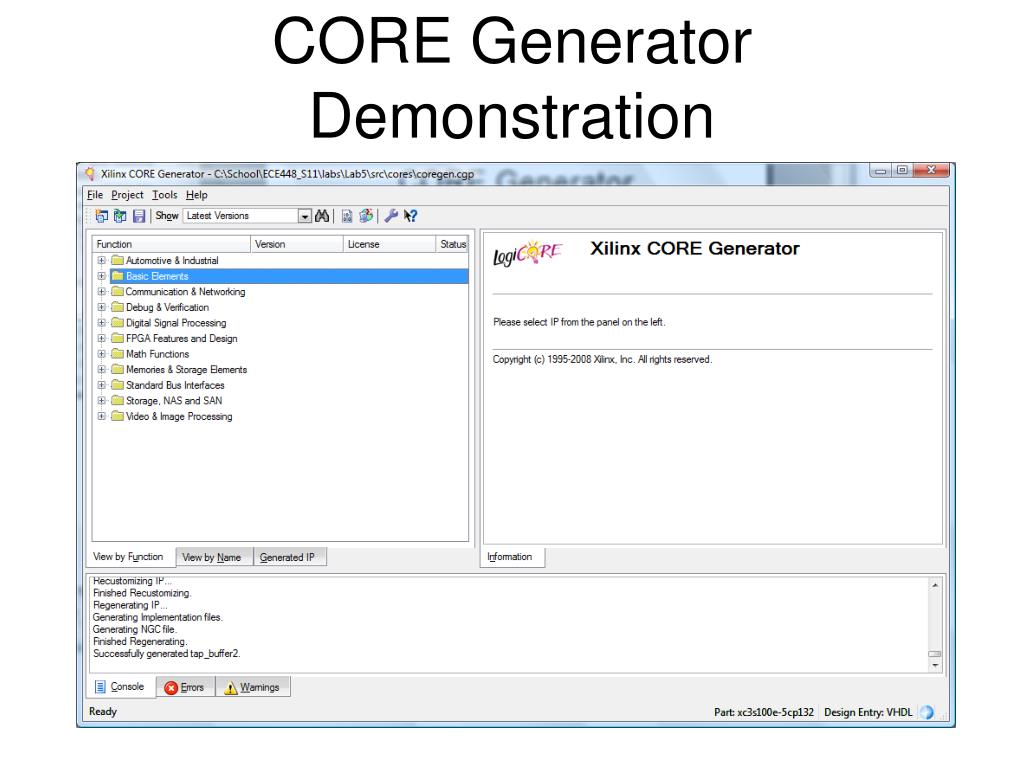Click 'Generating NGC file.' console line

[135, 629]
